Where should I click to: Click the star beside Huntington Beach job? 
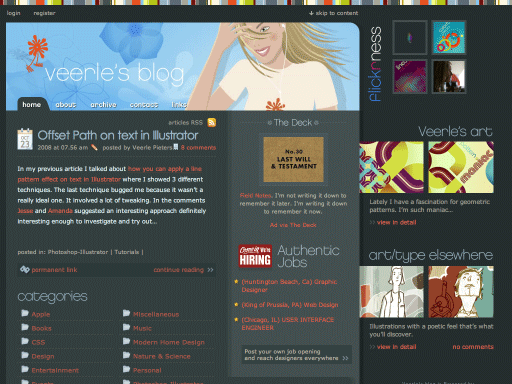(x=236, y=282)
